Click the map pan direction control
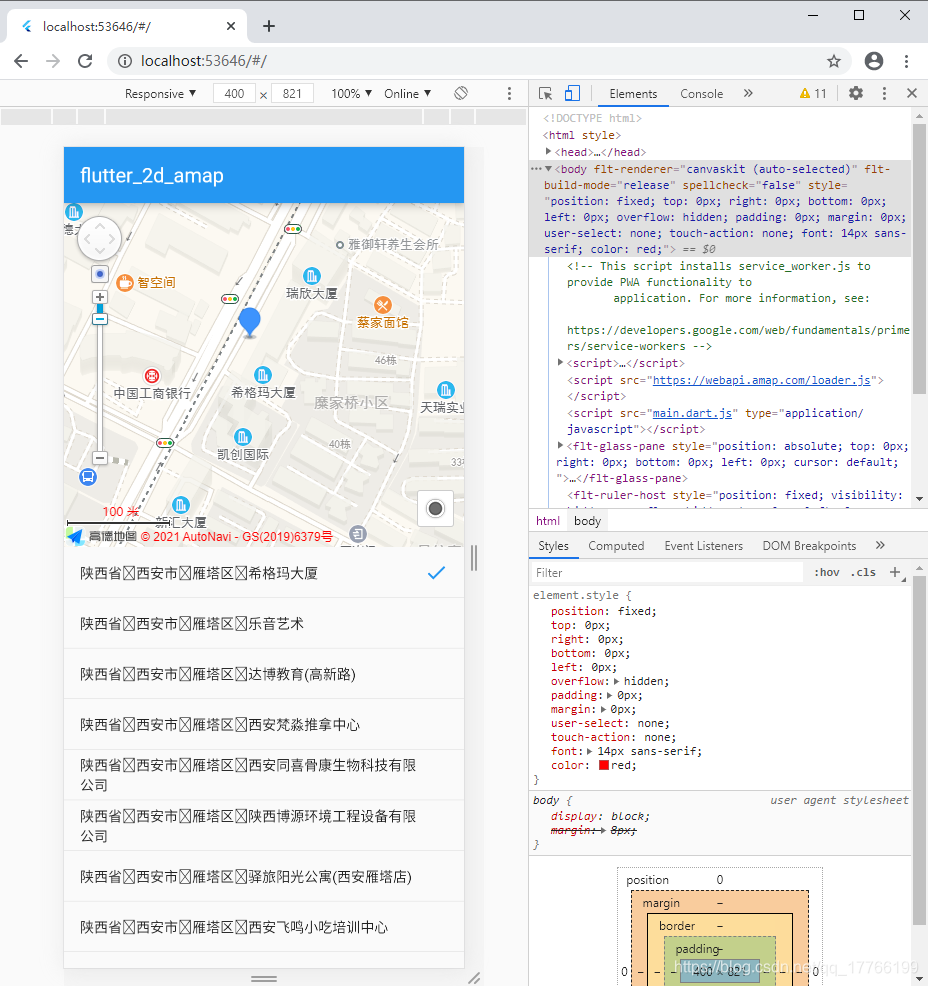928x986 pixels. (99, 238)
